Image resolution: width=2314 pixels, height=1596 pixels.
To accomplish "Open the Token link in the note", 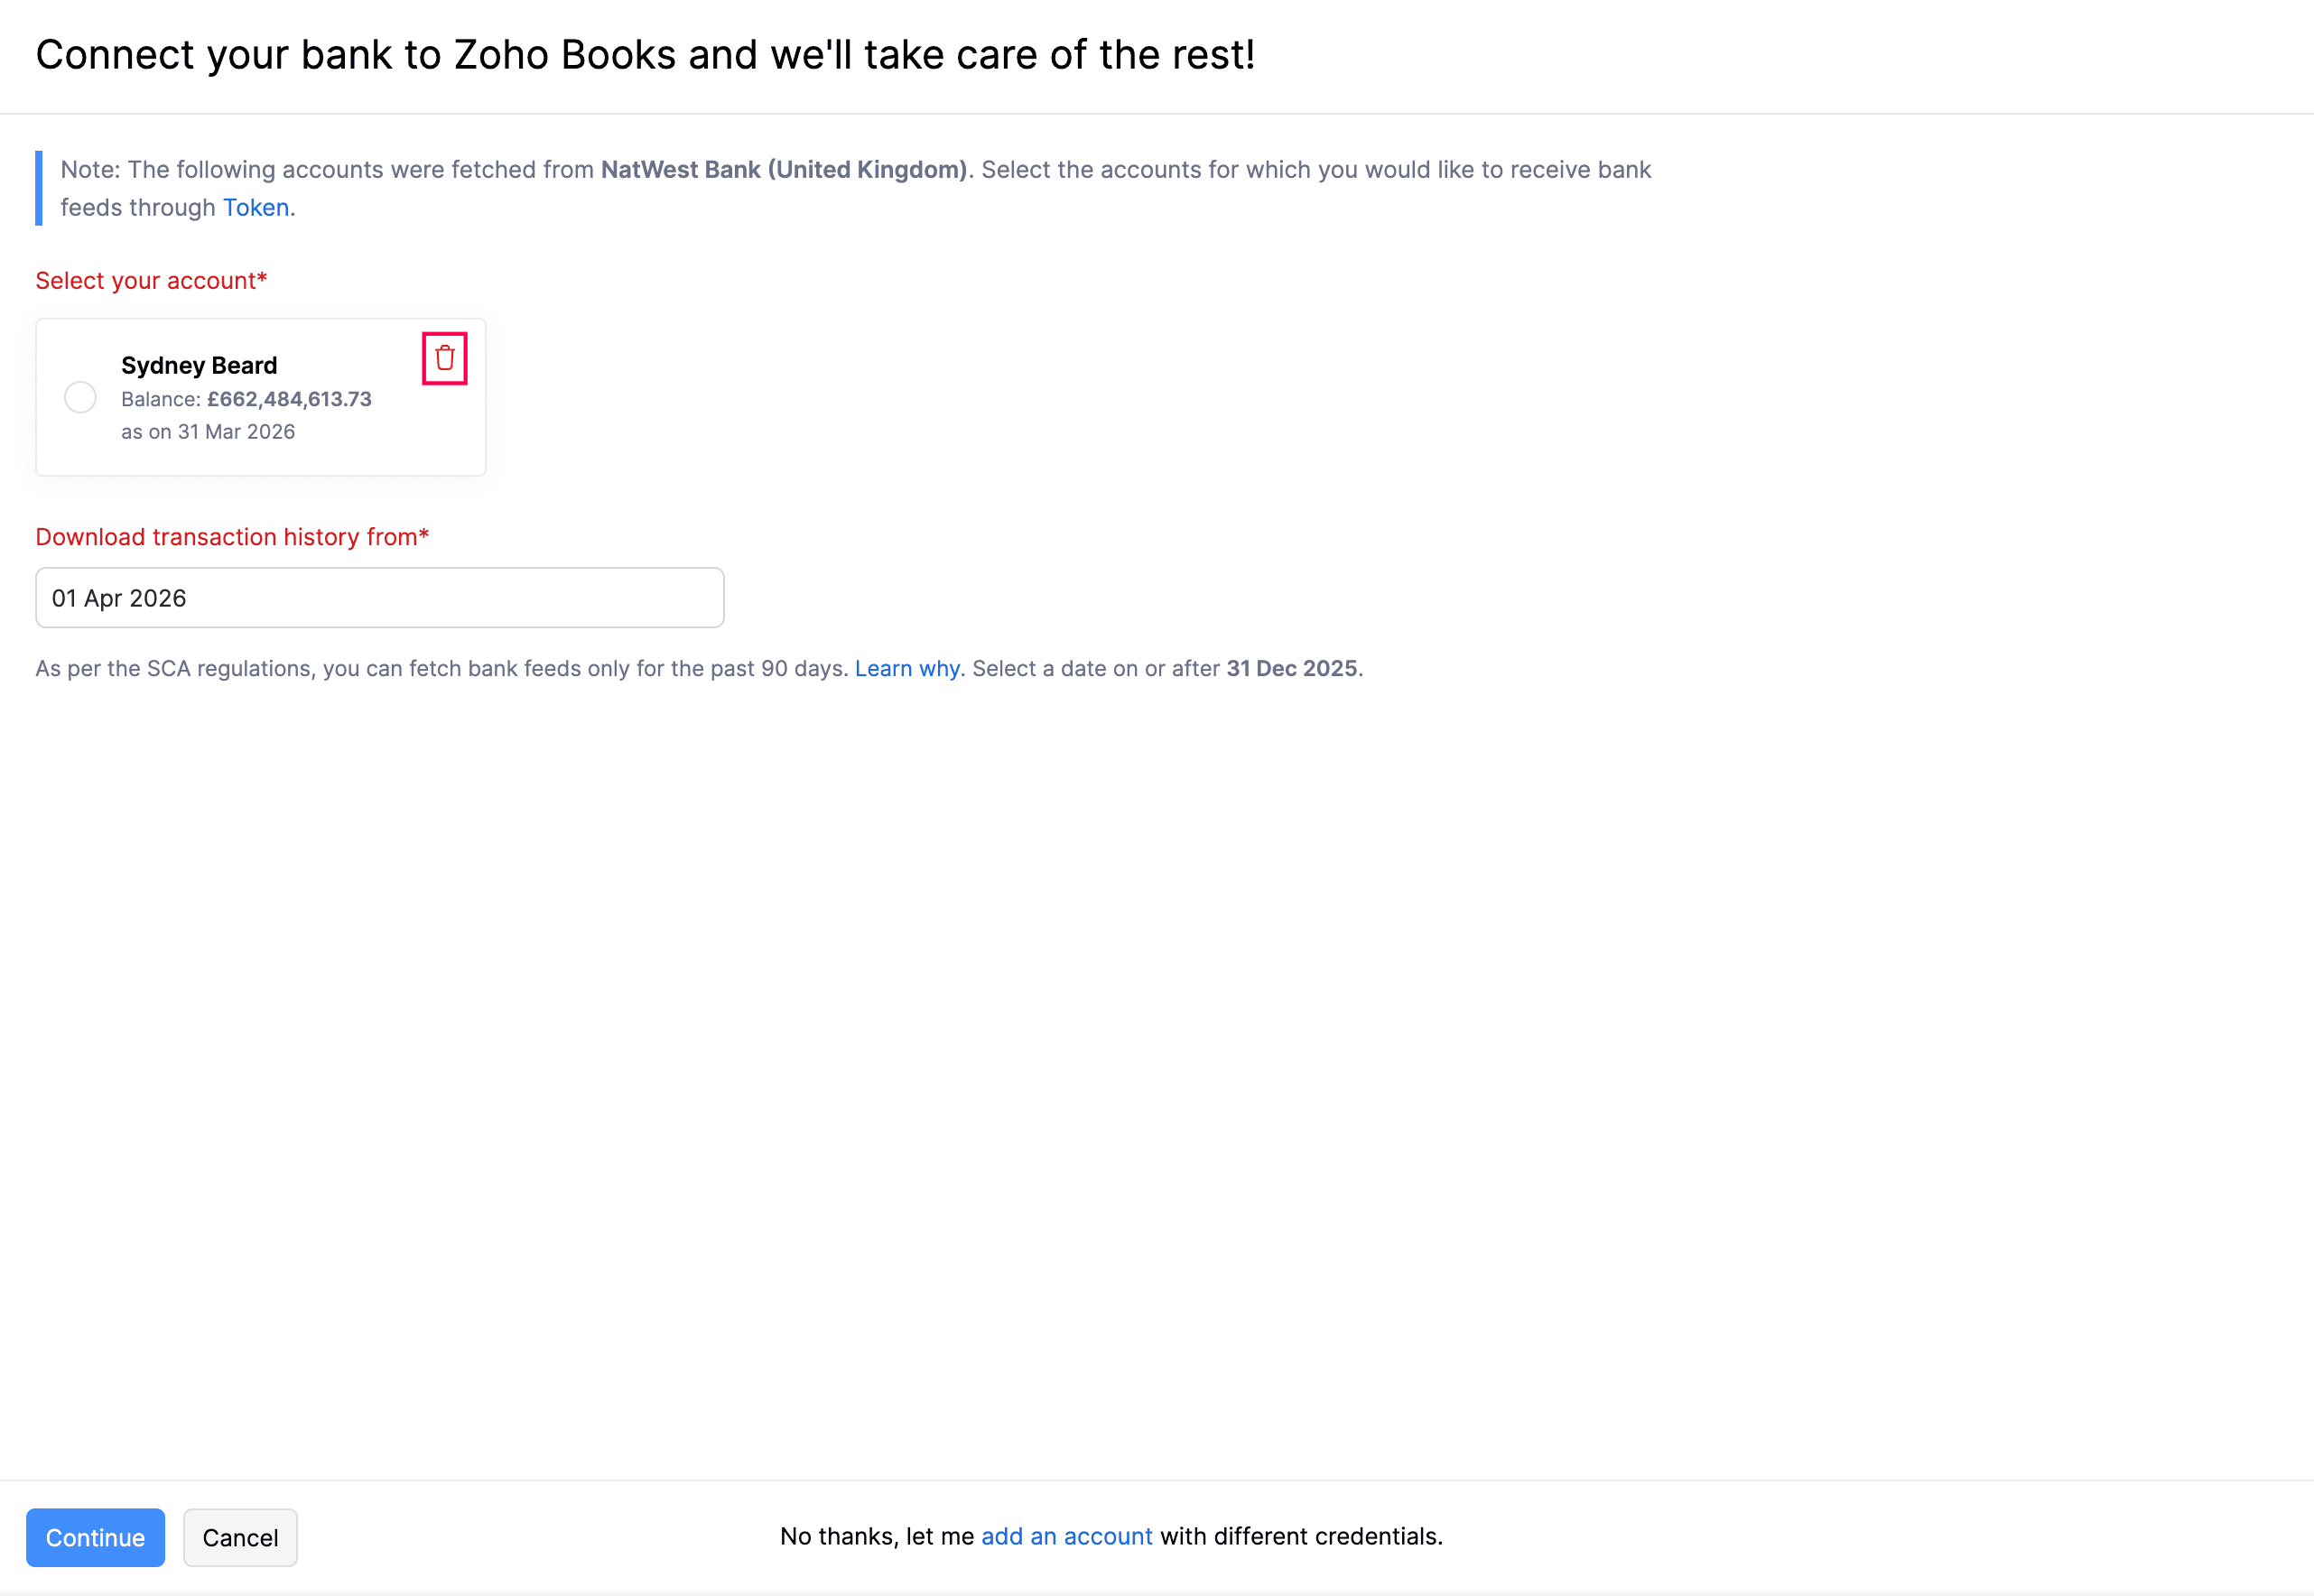I will click(x=256, y=207).
